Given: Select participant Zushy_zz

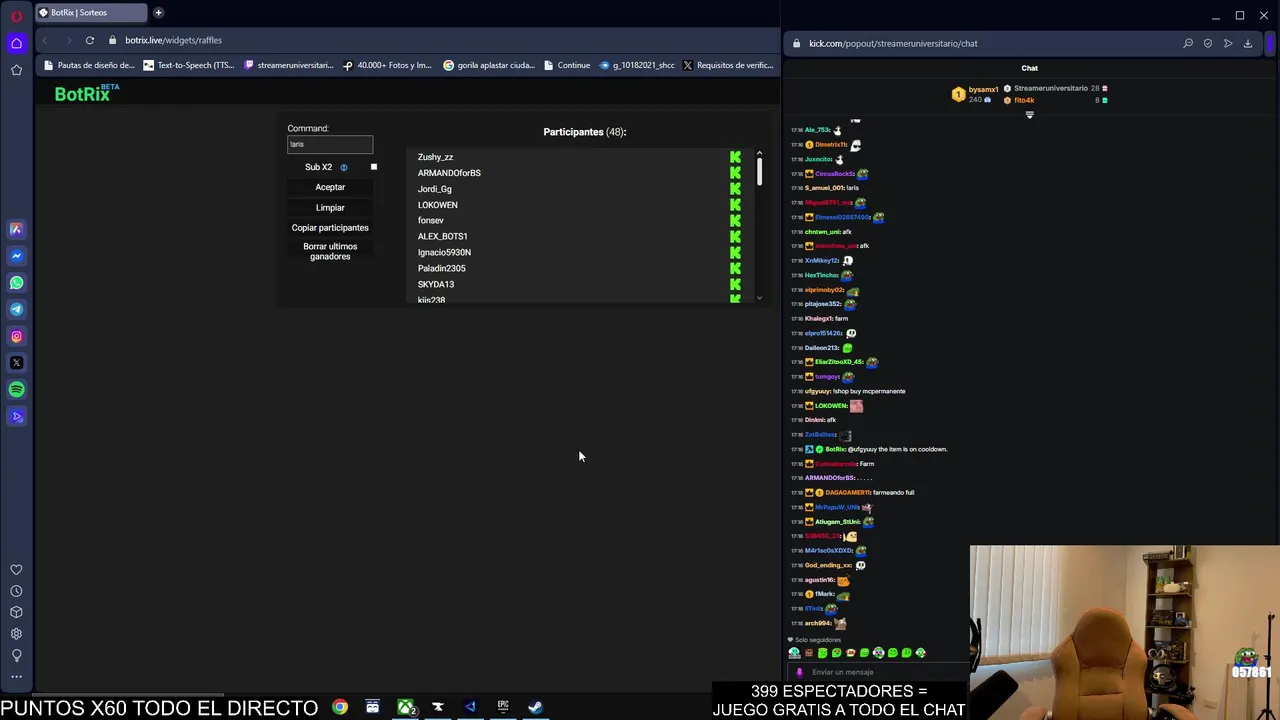Looking at the screenshot, I should coord(435,157).
